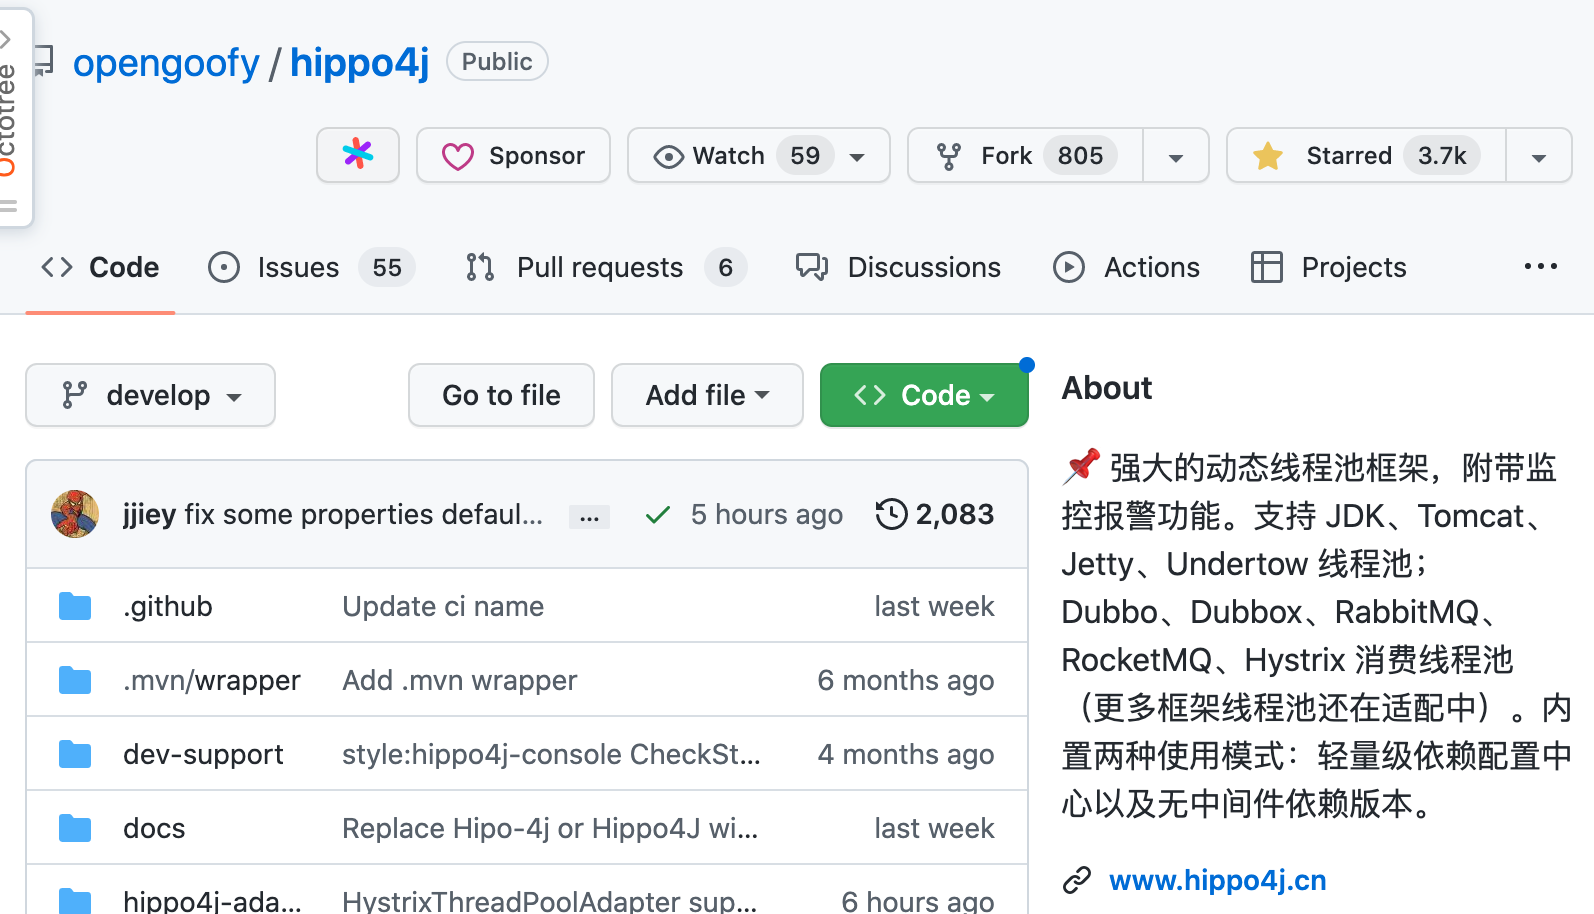The image size is (1594, 914).
Task: Open the Actions tab
Action: point(1126,267)
